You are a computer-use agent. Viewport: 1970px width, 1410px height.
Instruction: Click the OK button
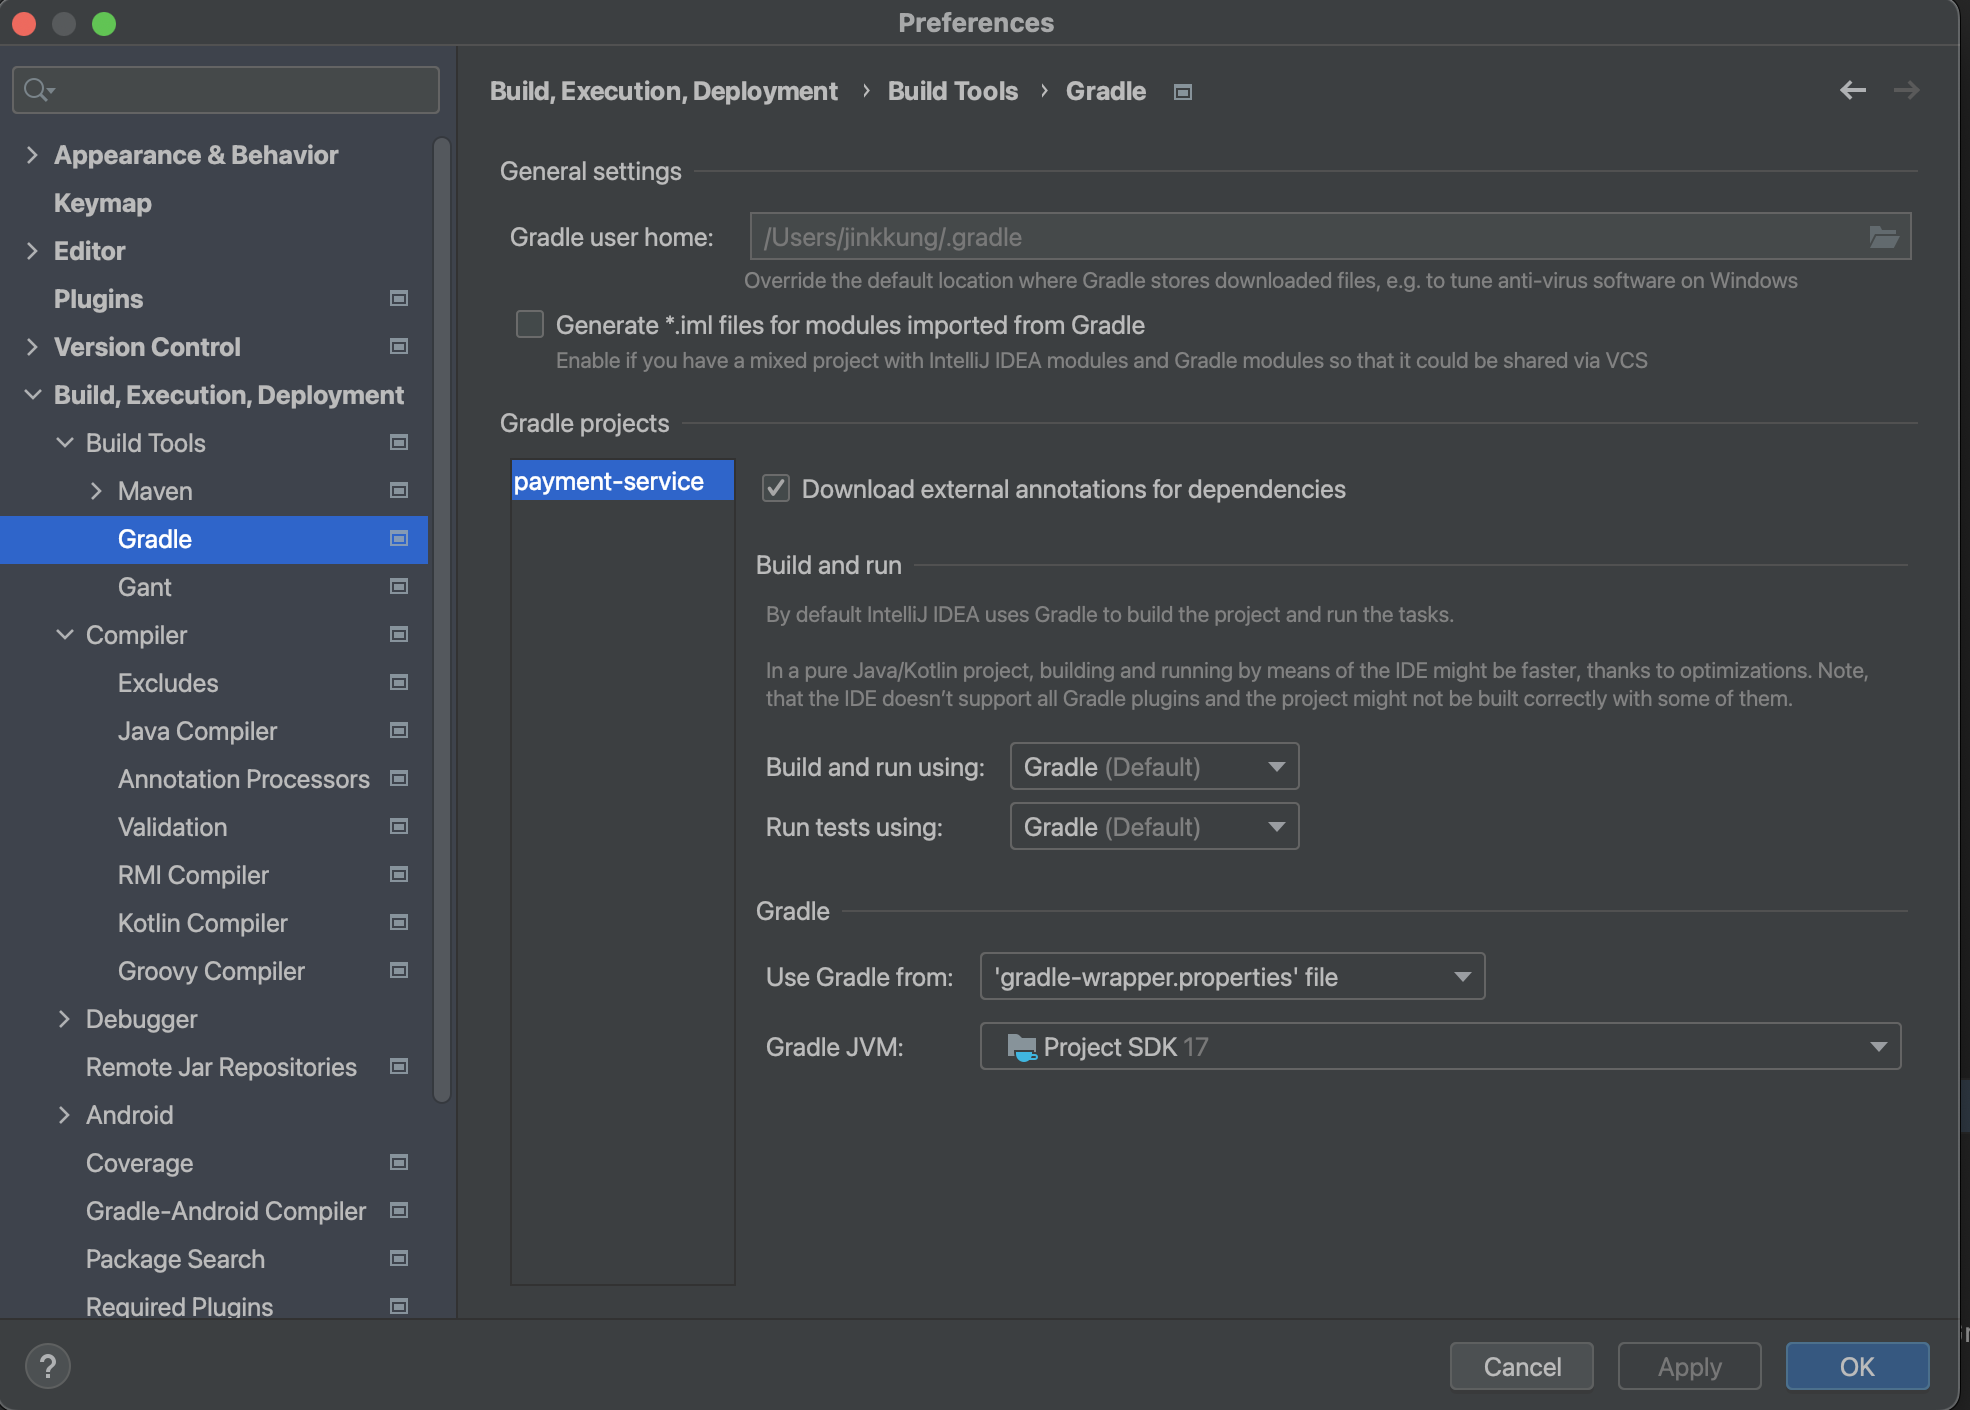click(x=1856, y=1366)
